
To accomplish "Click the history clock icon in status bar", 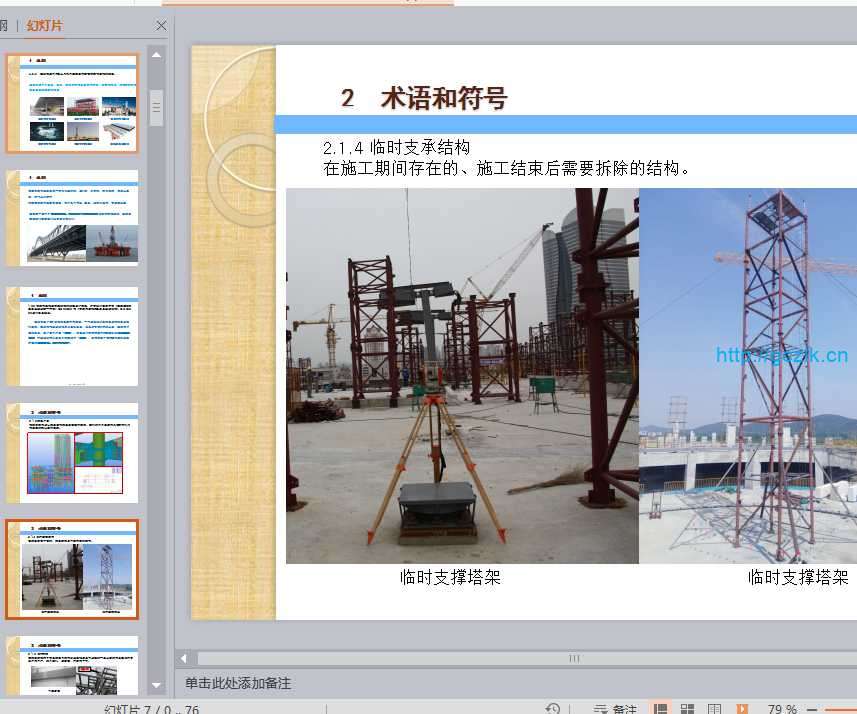I will 553,709.
